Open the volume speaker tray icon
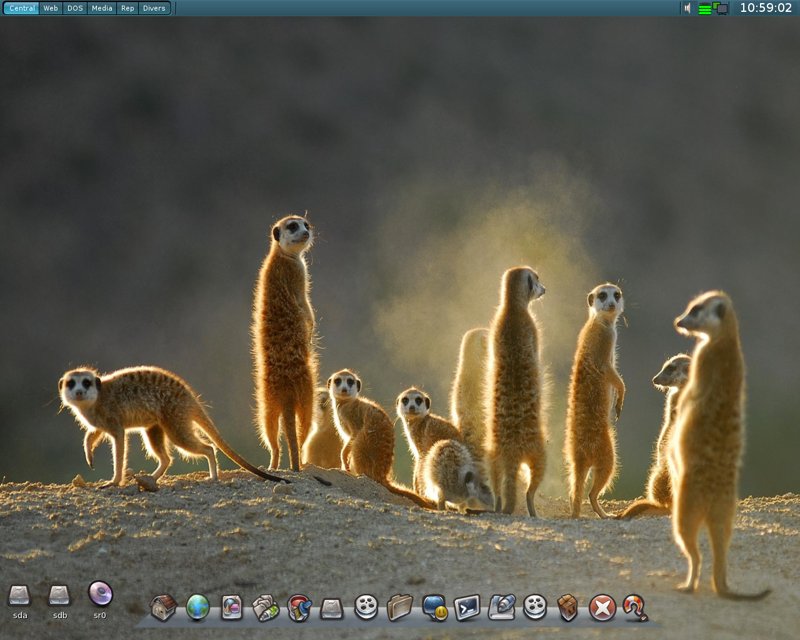Screen dimensions: 800x640 (x=688, y=8)
